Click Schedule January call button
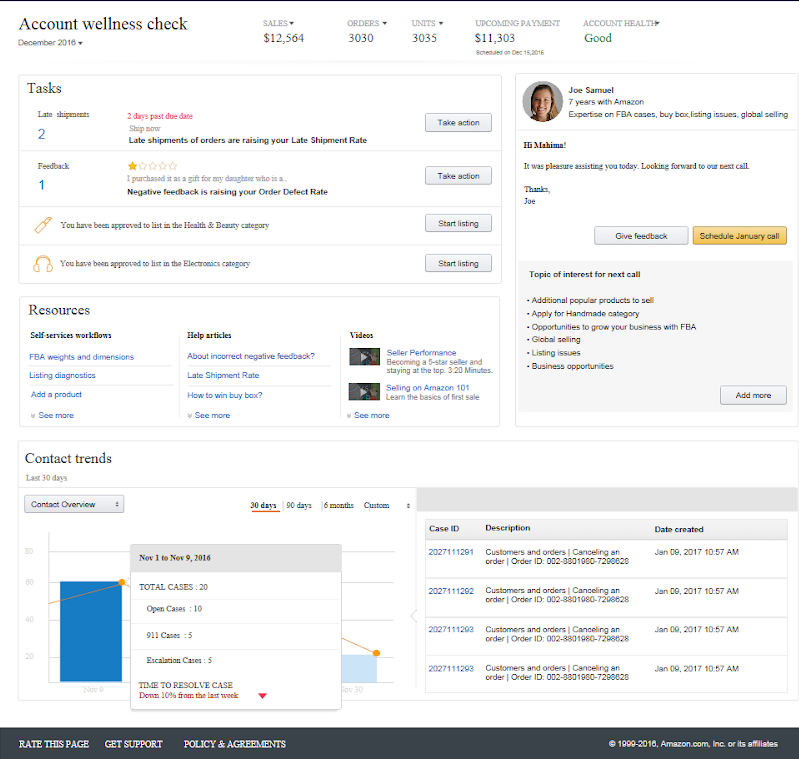The height and width of the screenshot is (759, 799). click(x=739, y=236)
